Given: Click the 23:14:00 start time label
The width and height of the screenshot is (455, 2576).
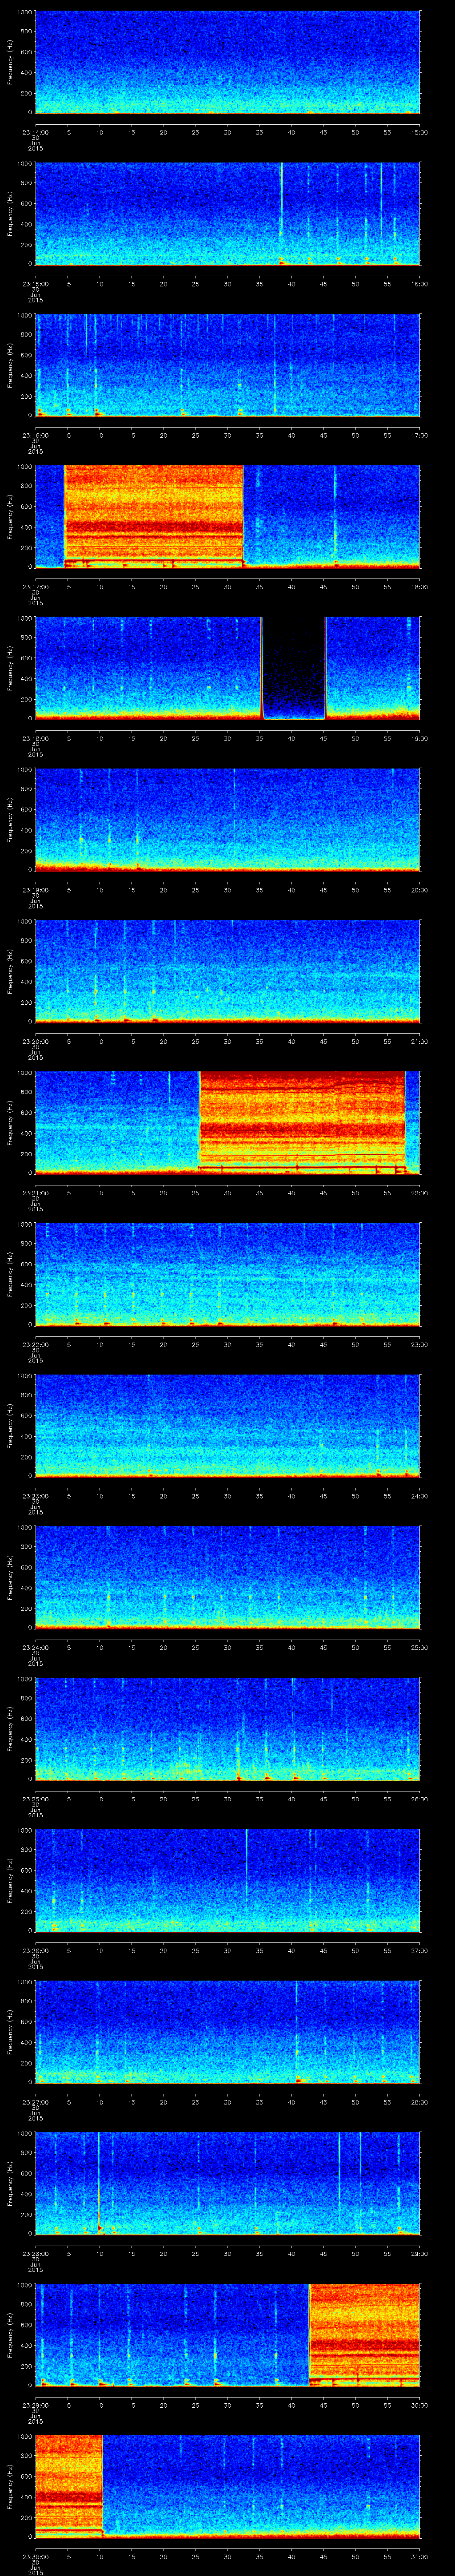Looking at the screenshot, I should 35,132.
